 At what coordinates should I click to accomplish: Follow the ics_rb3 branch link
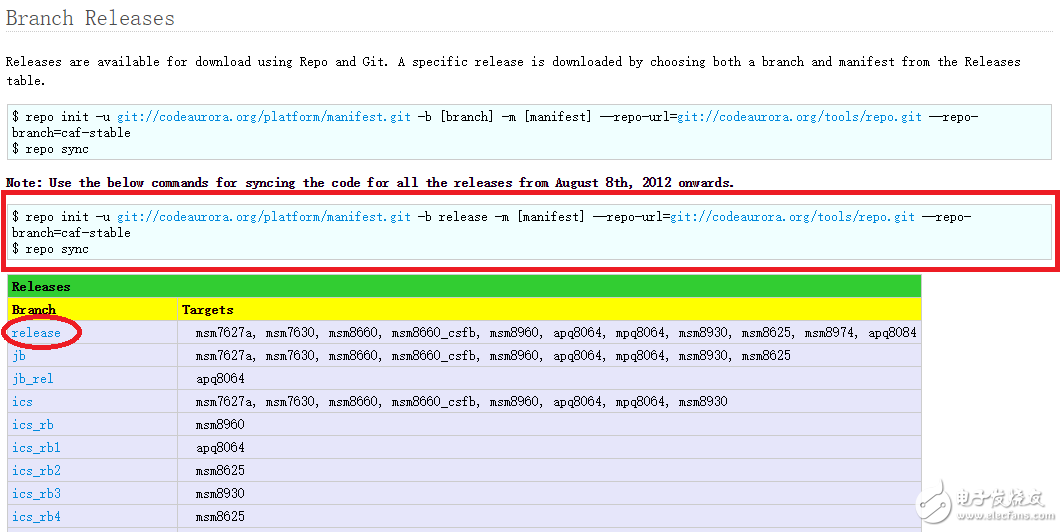36,494
